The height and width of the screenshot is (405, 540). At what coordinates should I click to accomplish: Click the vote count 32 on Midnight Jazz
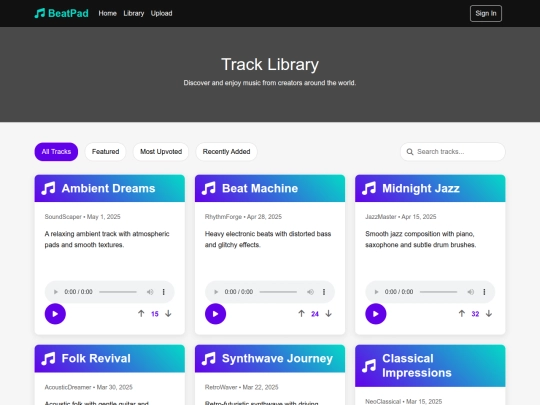point(475,314)
